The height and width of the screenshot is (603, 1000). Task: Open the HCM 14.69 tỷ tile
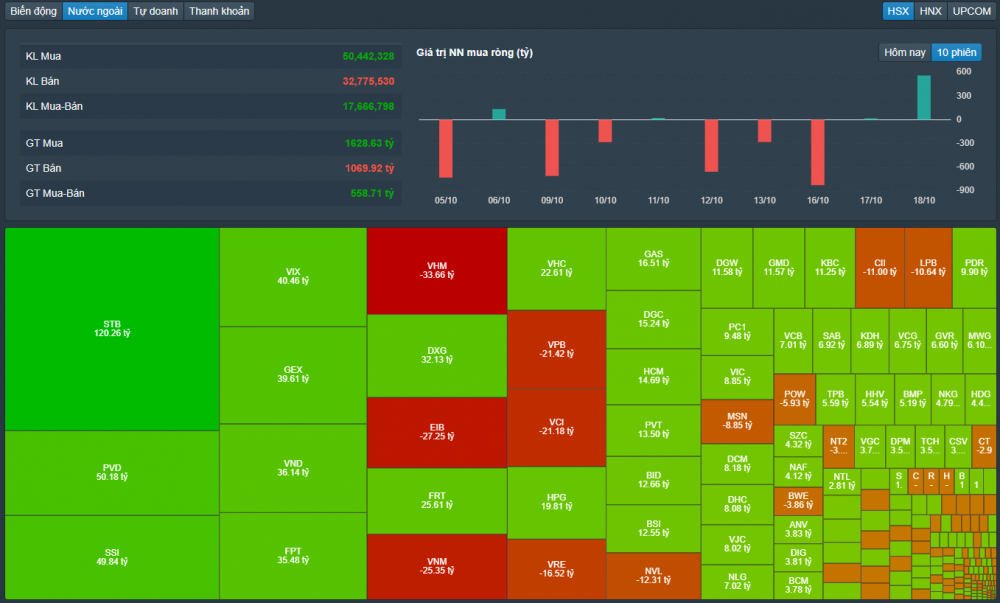pos(654,376)
